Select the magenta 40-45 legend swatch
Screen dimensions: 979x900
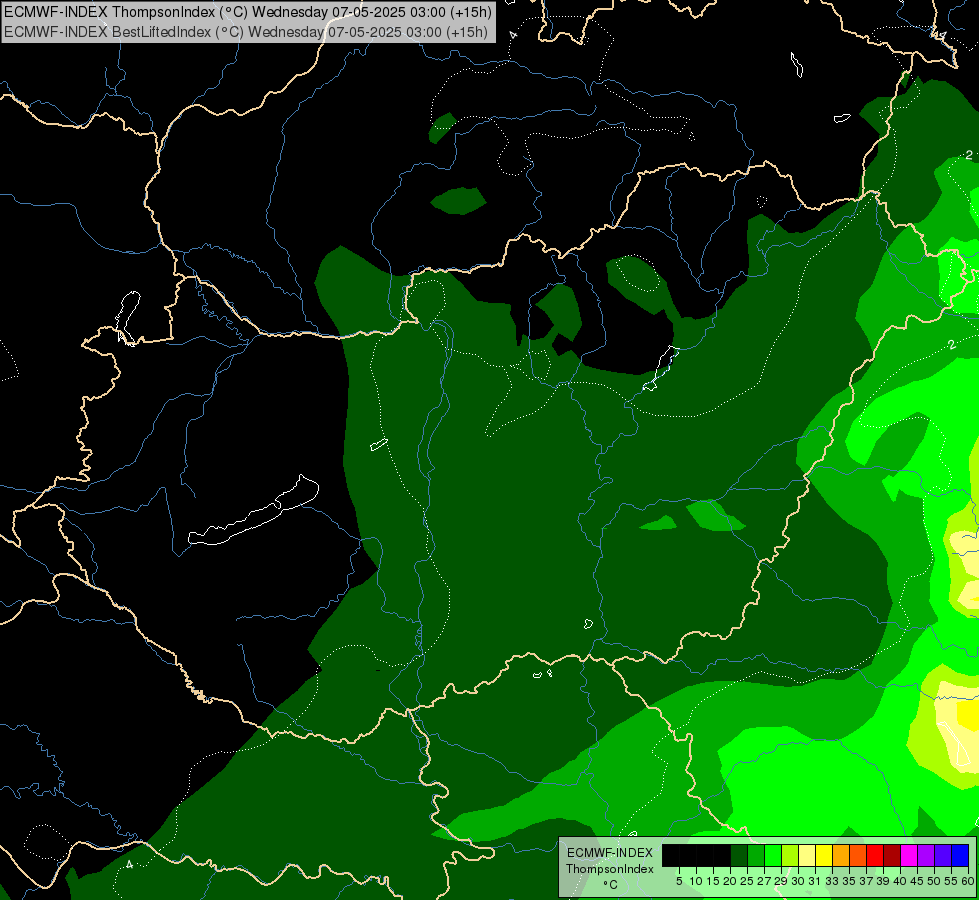pyautogui.click(x=909, y=855)
